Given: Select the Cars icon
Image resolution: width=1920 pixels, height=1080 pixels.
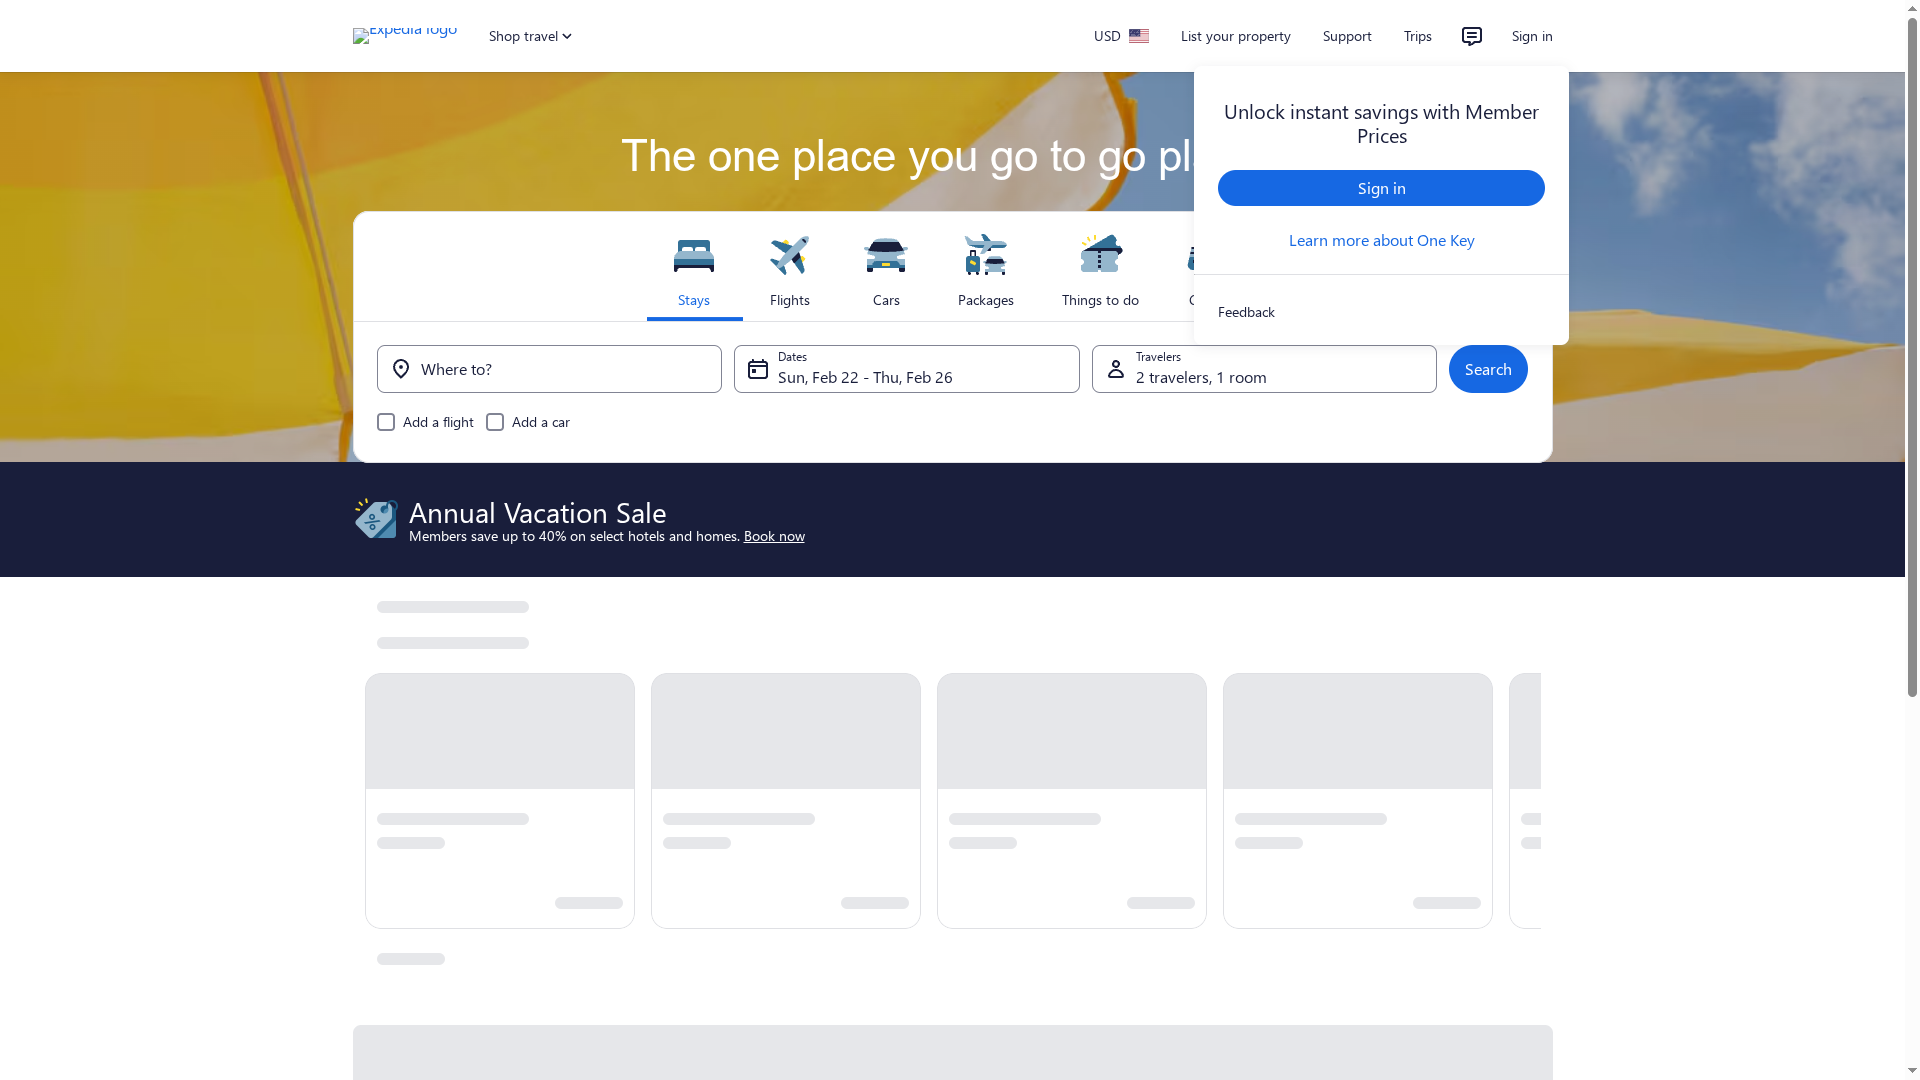Looking at the screenshot, I should pos(886,255).
